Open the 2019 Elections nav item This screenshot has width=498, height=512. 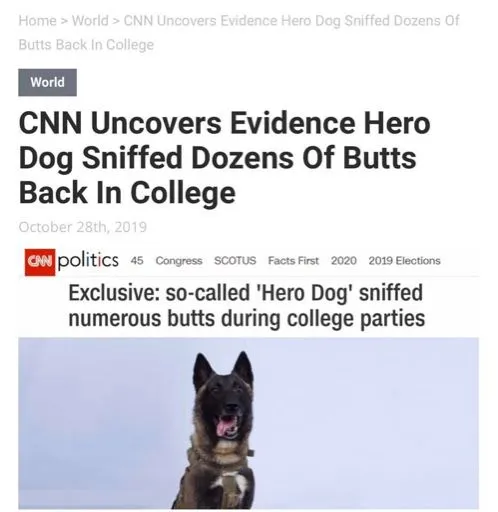pos(405,260)
